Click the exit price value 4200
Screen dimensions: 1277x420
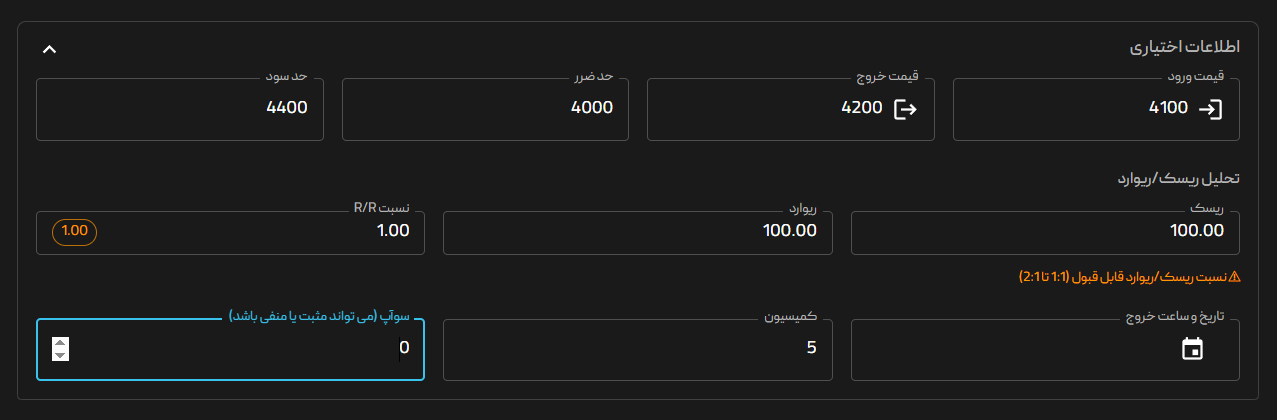(x=862, y=109)
